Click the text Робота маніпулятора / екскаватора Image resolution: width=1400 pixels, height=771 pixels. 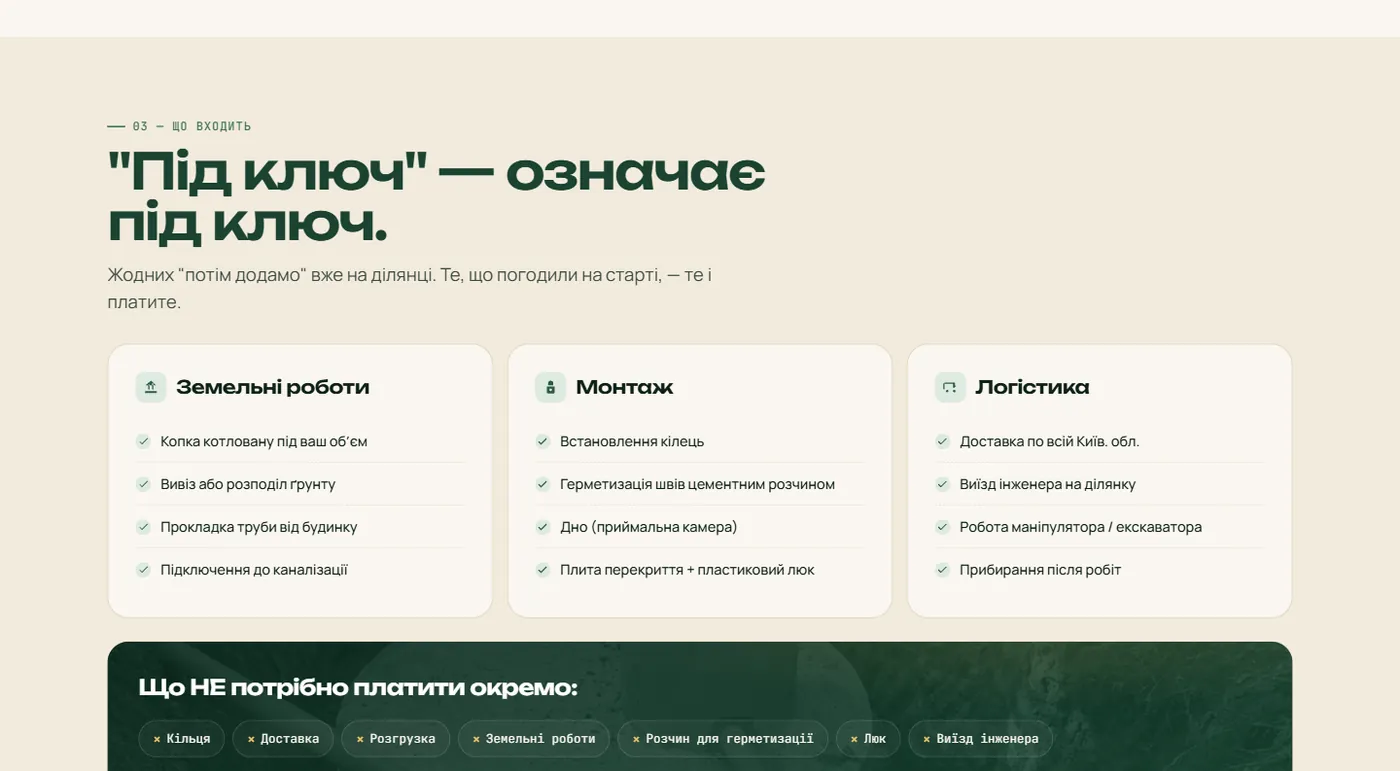click(x=1081, y=527)
